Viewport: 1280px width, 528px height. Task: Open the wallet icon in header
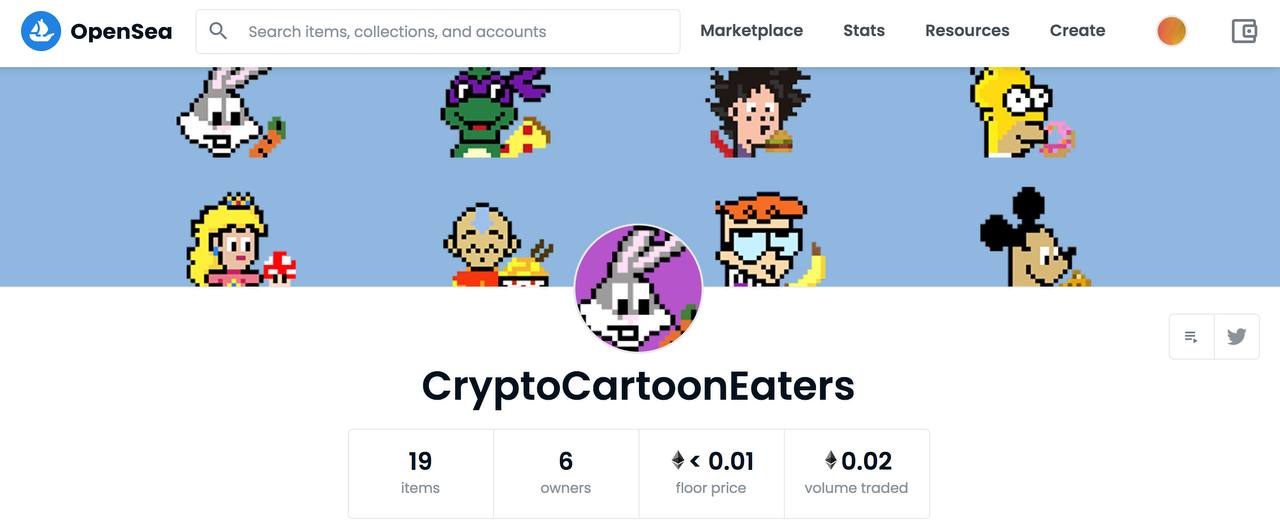click(1244, 31)
